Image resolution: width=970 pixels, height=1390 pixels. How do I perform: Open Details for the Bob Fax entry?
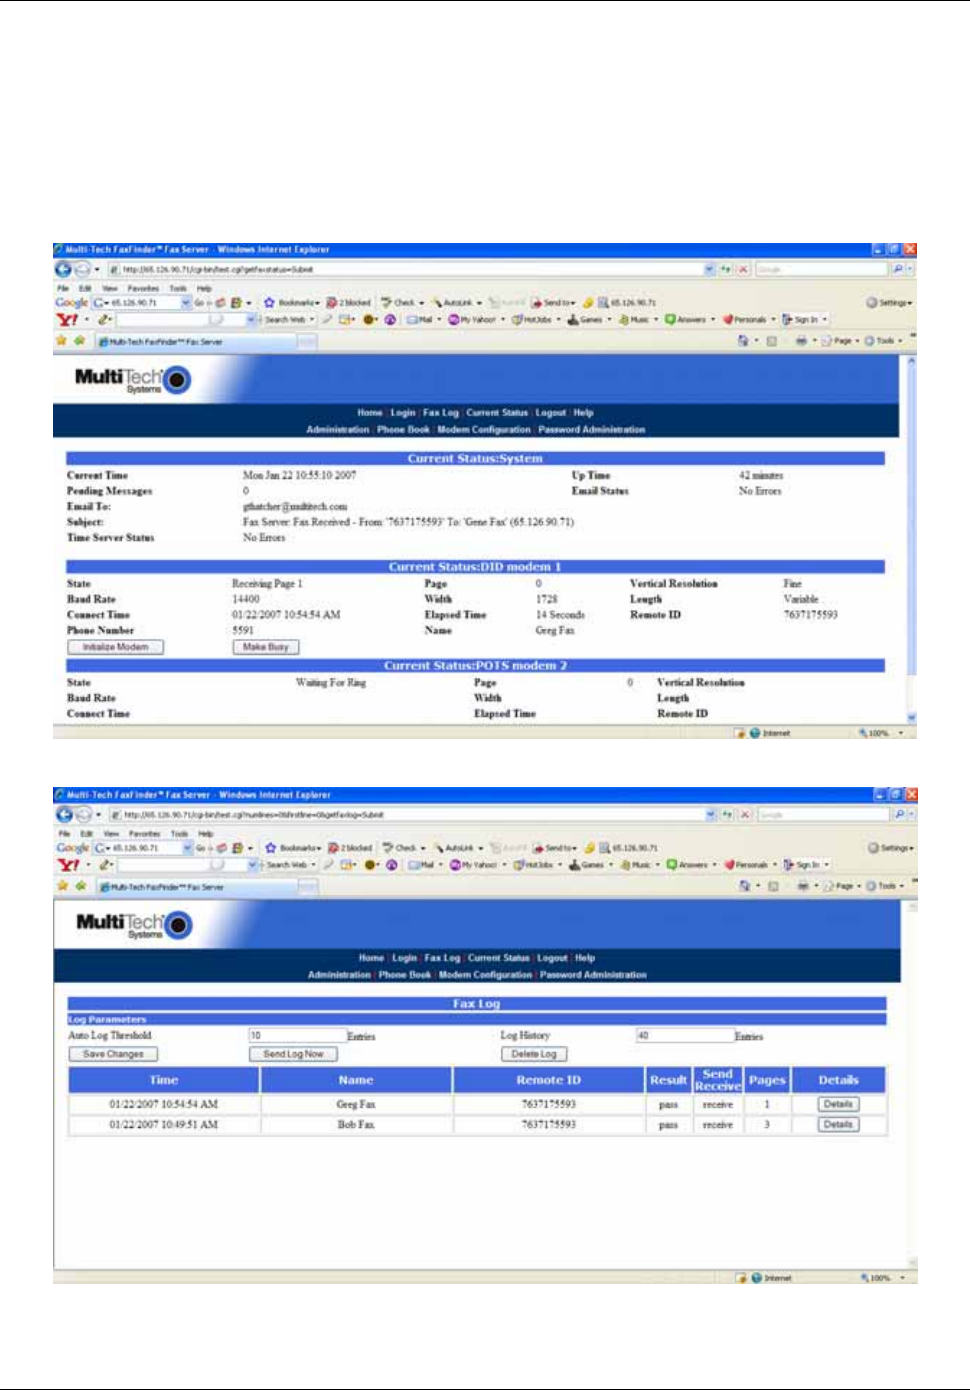pos(837,1125)
